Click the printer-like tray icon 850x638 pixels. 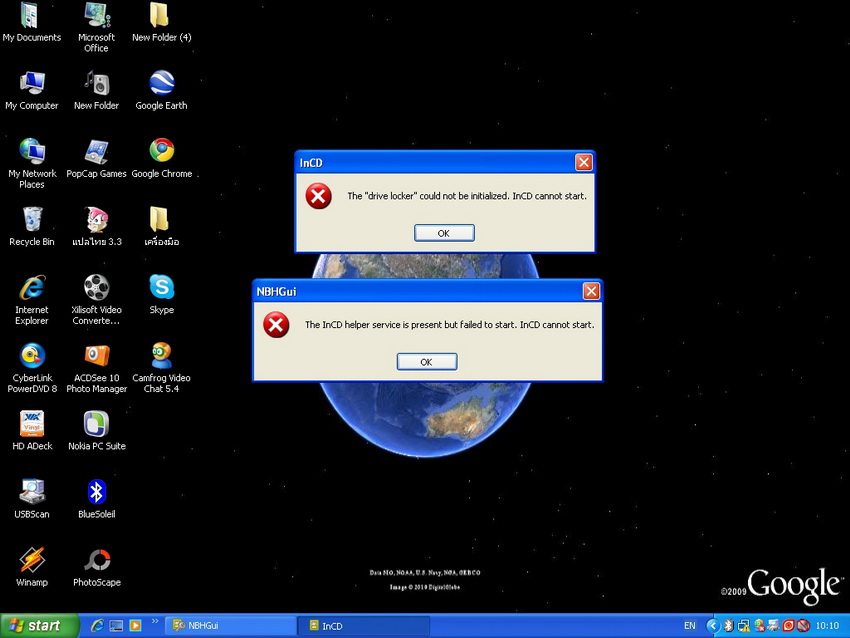pyautogui.click(x=774, y=626)
